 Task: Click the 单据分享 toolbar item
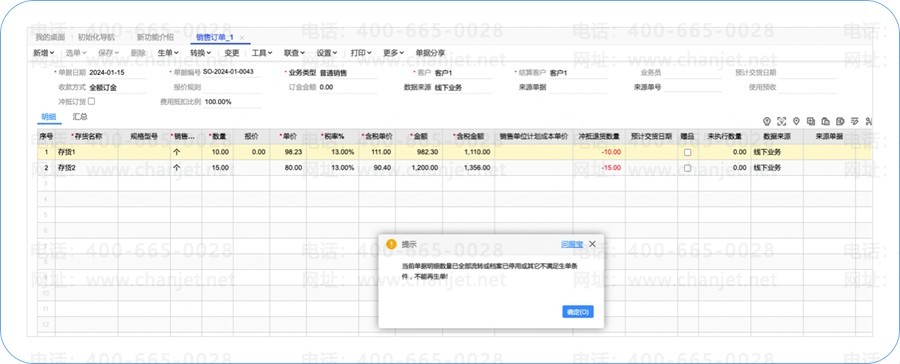[430, 53]
